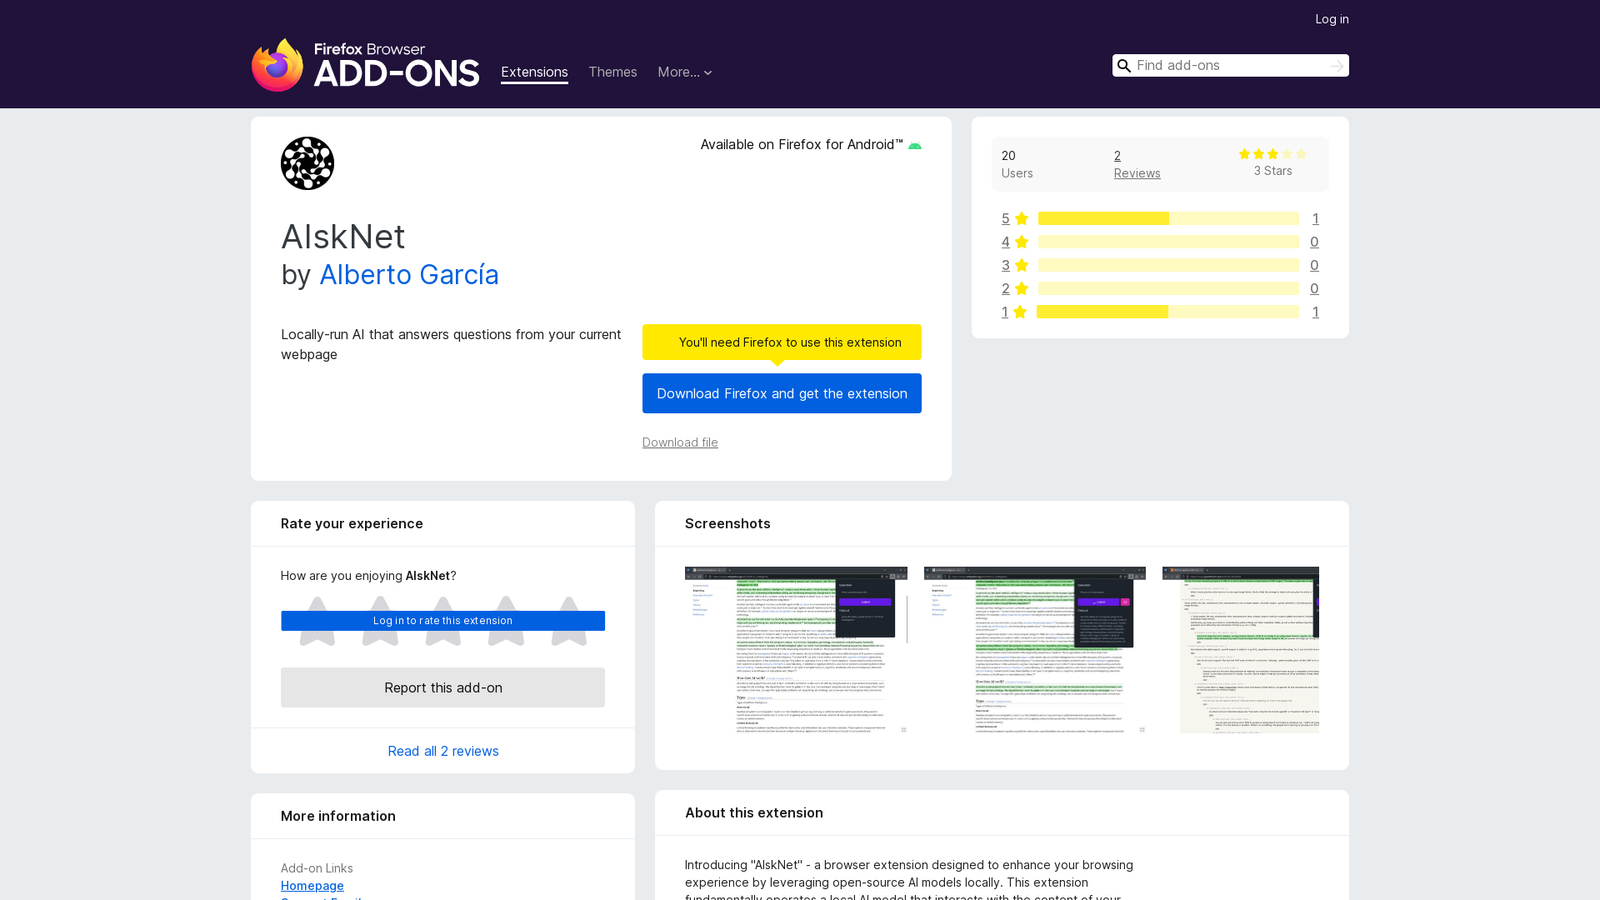The height and width of the screenshot is (900, 1600).
Task: Click the yellow You'll need Firefox notice
Action: click(x=782, y=342)
